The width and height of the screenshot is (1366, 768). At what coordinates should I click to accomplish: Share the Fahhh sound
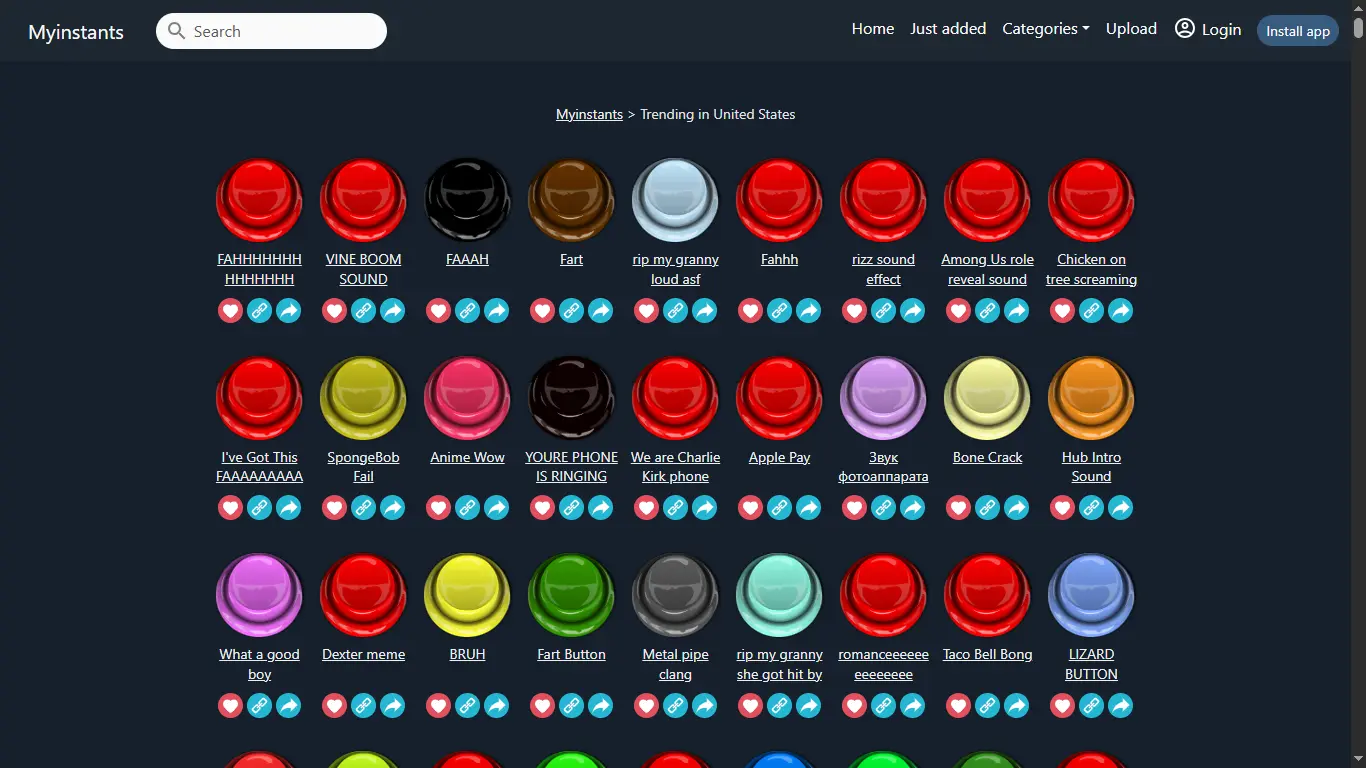[x=808, y=311]
